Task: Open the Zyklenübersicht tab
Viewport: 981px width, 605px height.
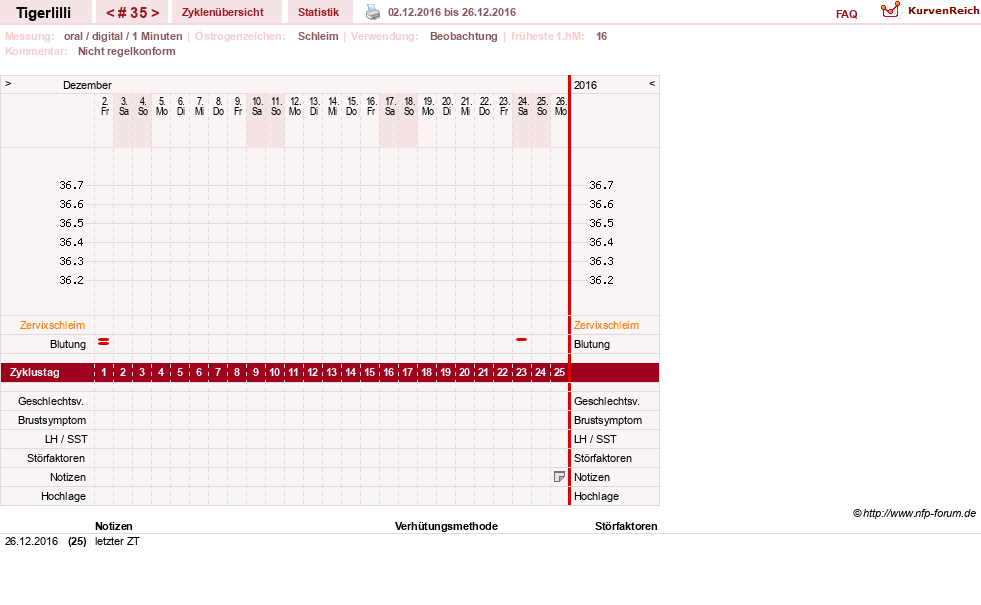Action: (x=223, y=12)
